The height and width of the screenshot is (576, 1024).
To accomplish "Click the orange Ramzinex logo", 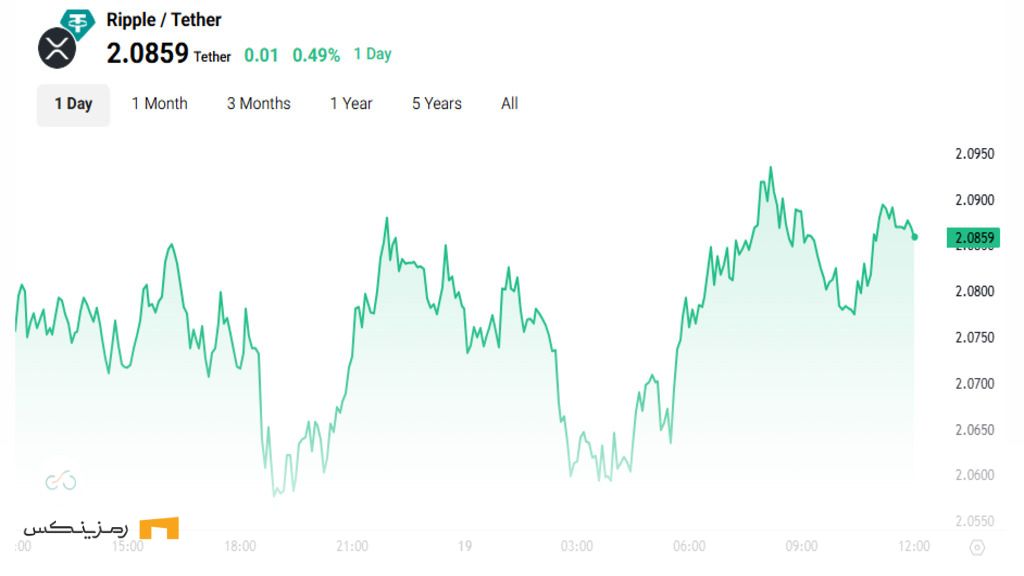I will [159, 528].
